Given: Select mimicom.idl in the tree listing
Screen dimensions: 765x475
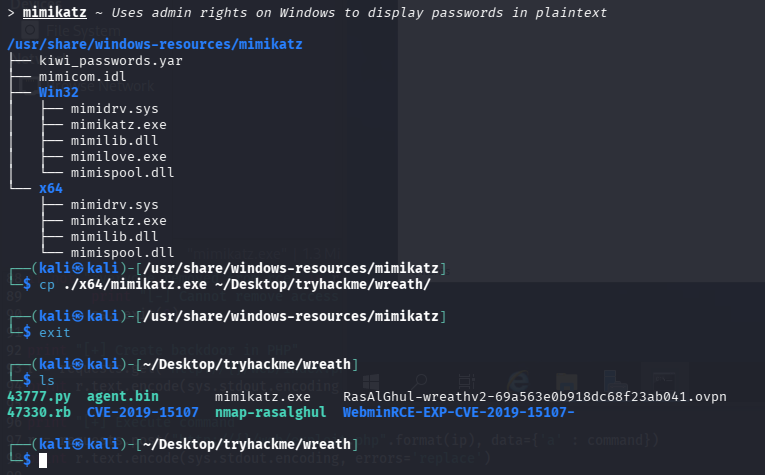Looking at the screenshot, I should [x=83, y=76].
